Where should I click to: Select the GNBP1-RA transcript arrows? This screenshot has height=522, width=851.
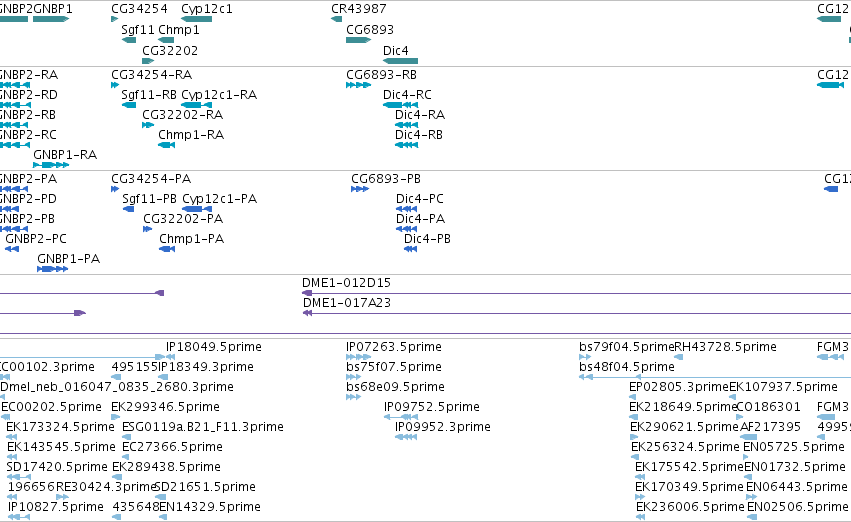(x=51, y=165)
